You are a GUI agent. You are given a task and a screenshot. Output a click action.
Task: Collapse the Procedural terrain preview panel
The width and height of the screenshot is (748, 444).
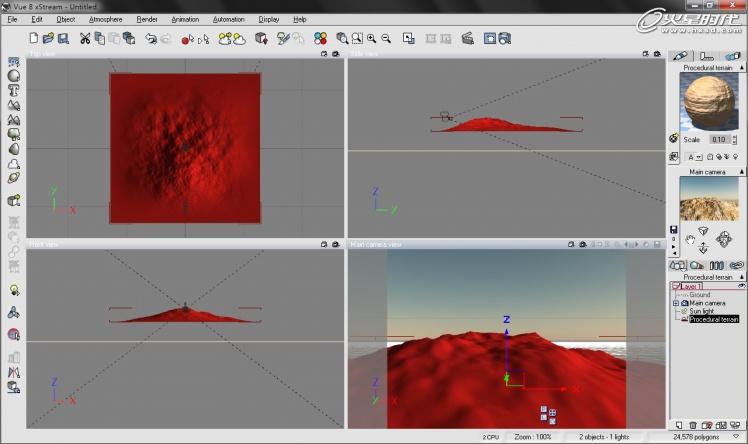742,68
